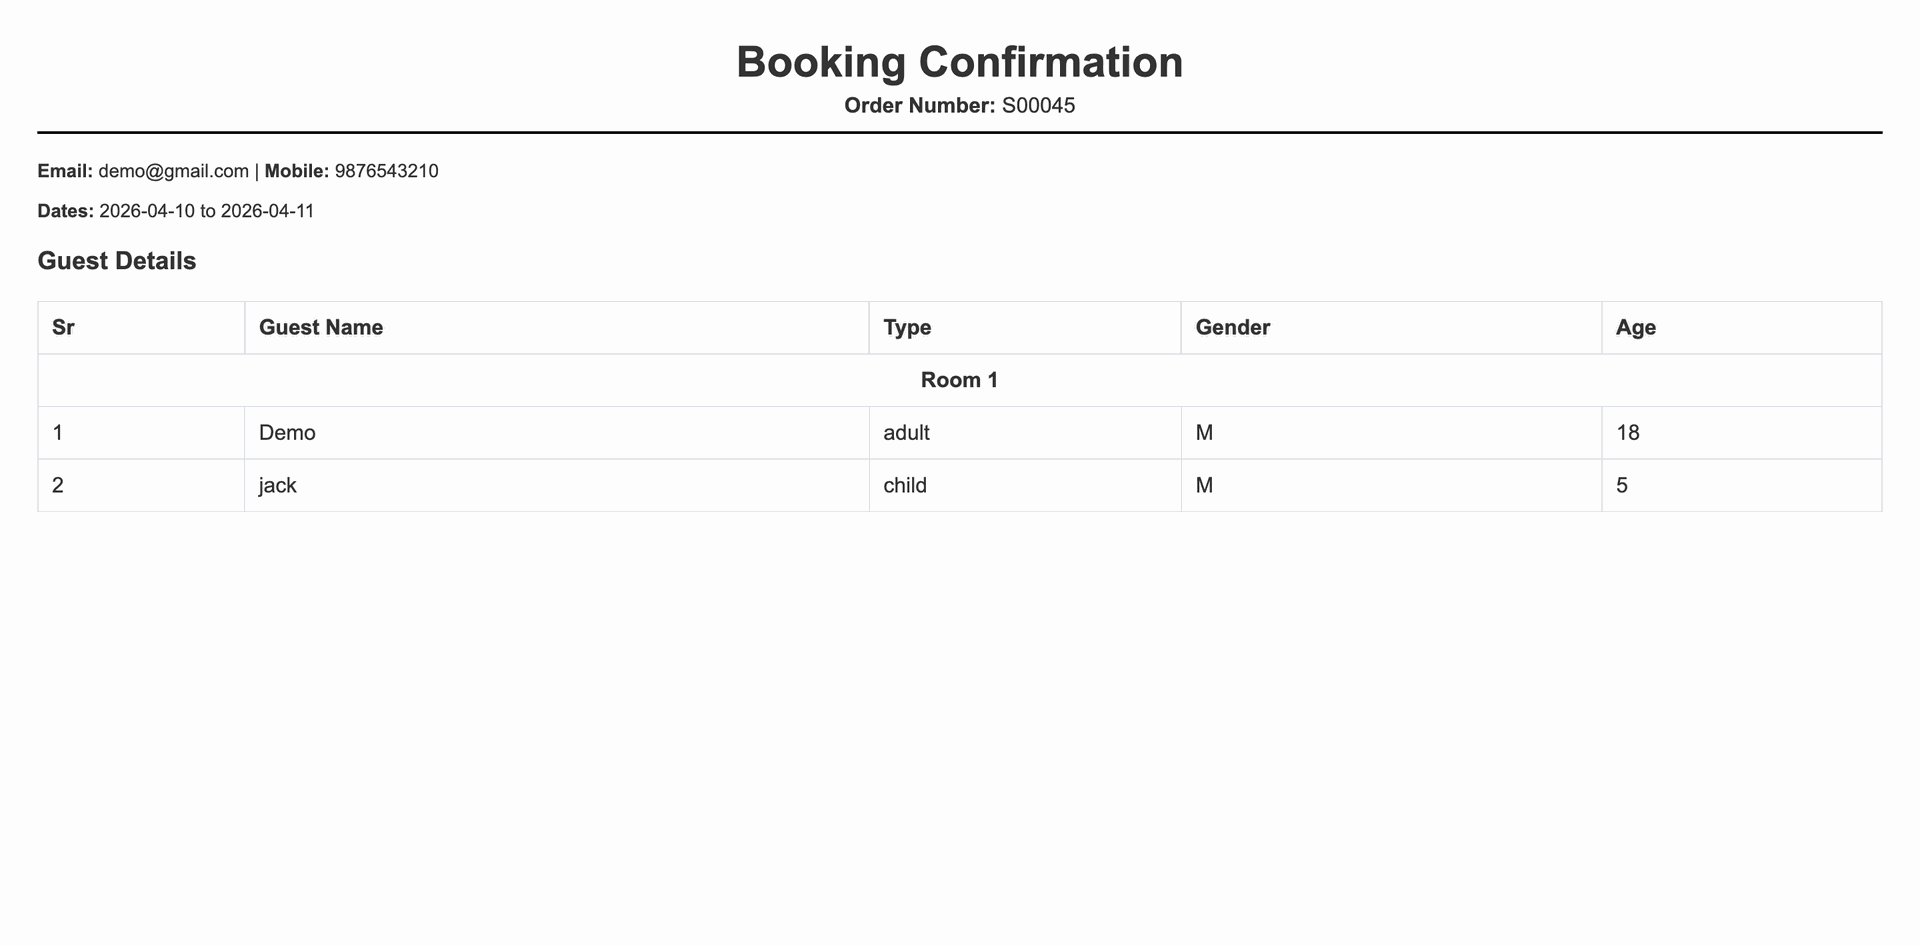
Task: Click serial number 1 cell
Action: 141,433
